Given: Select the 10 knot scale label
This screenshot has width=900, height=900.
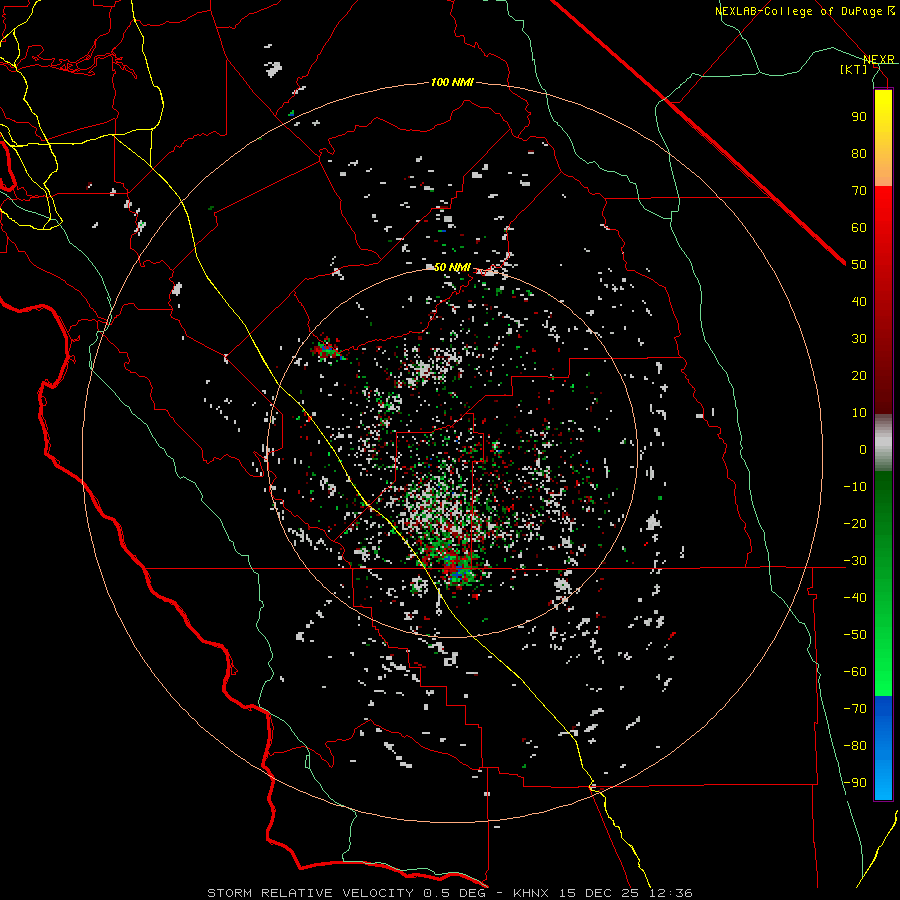Looking at the screenshot, I should tap(859, 413).
